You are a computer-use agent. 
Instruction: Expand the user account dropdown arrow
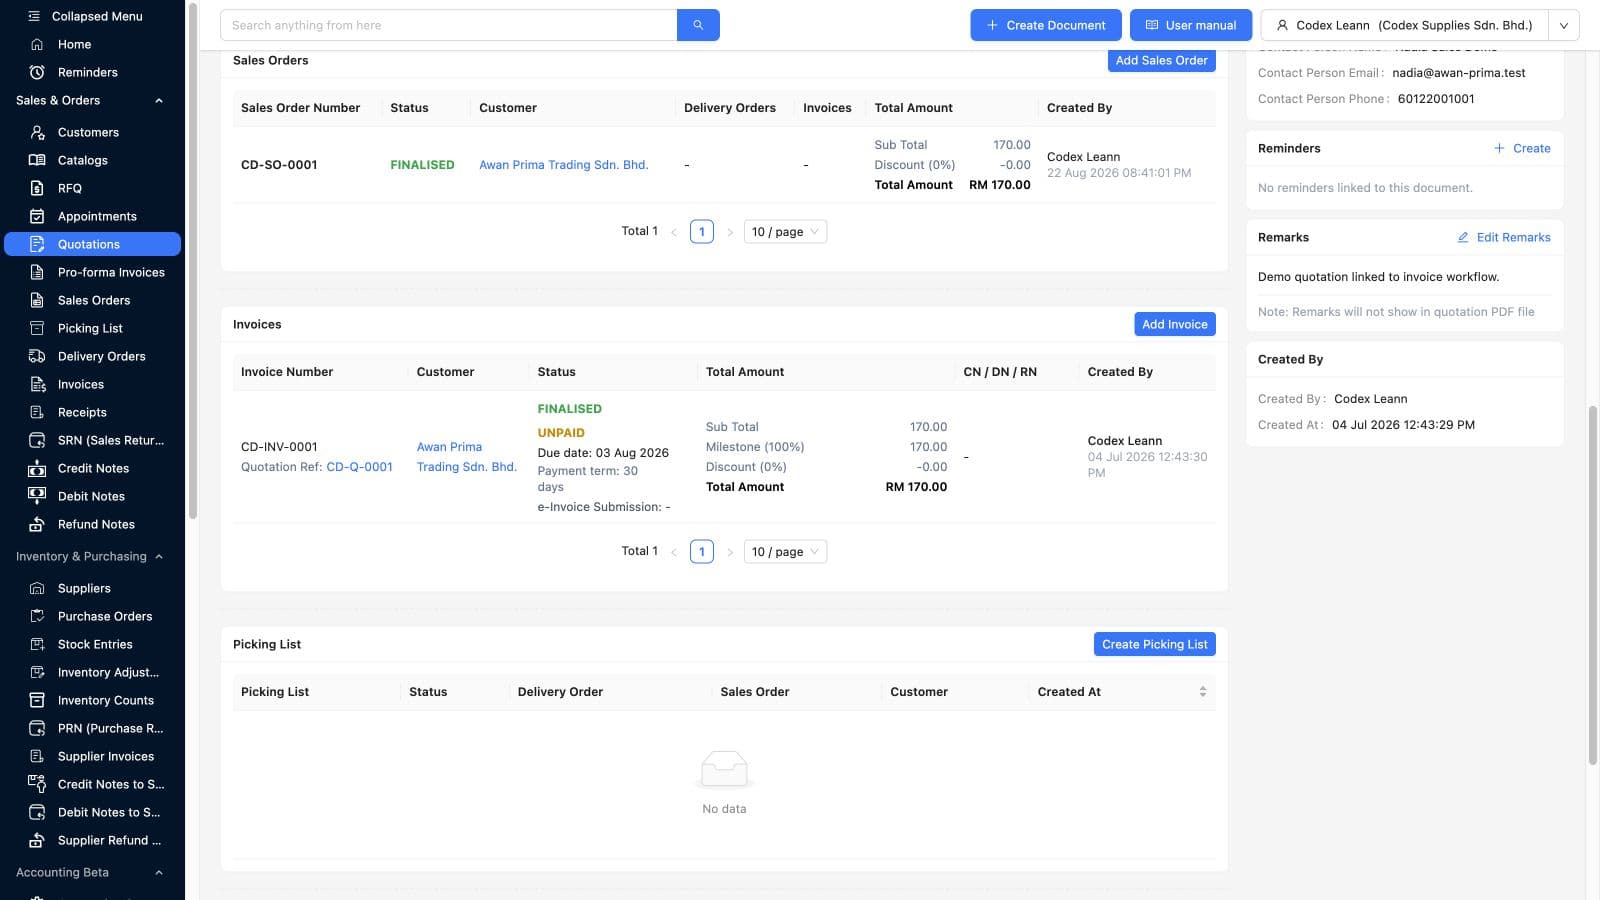pyautogui.click(x=1564, y=25)
